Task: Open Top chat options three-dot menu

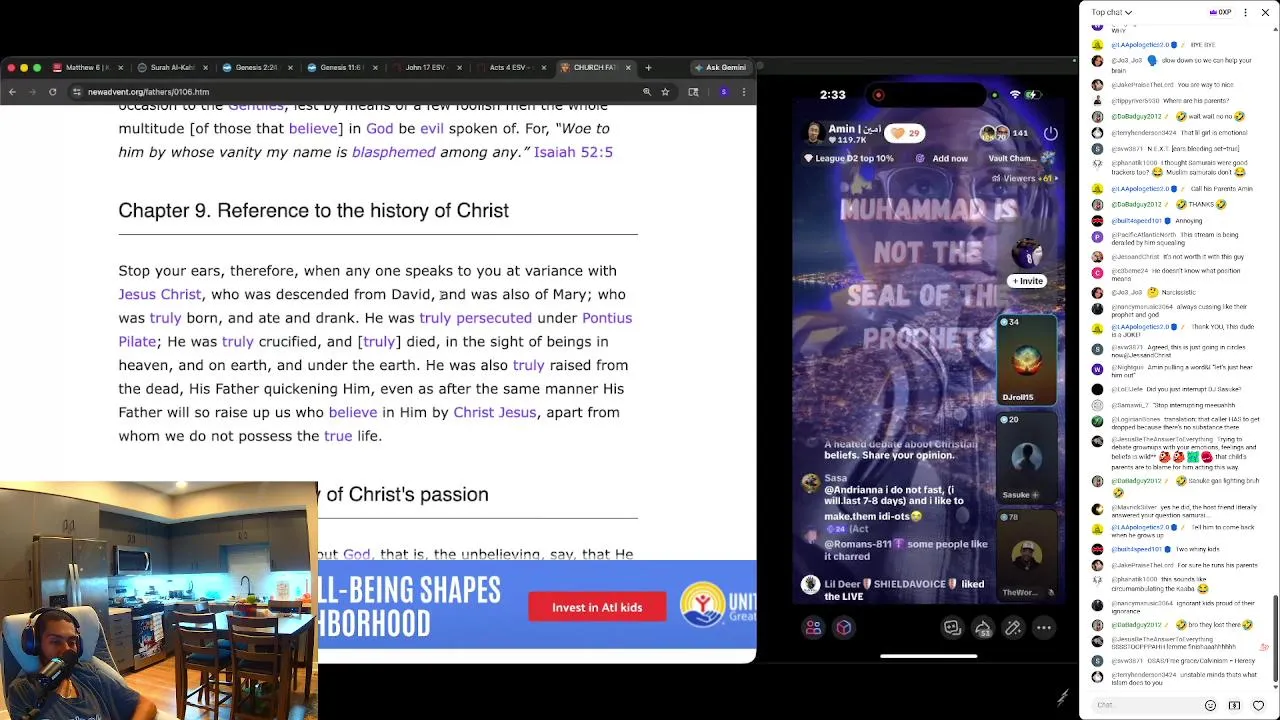Action: (1245, 13)
